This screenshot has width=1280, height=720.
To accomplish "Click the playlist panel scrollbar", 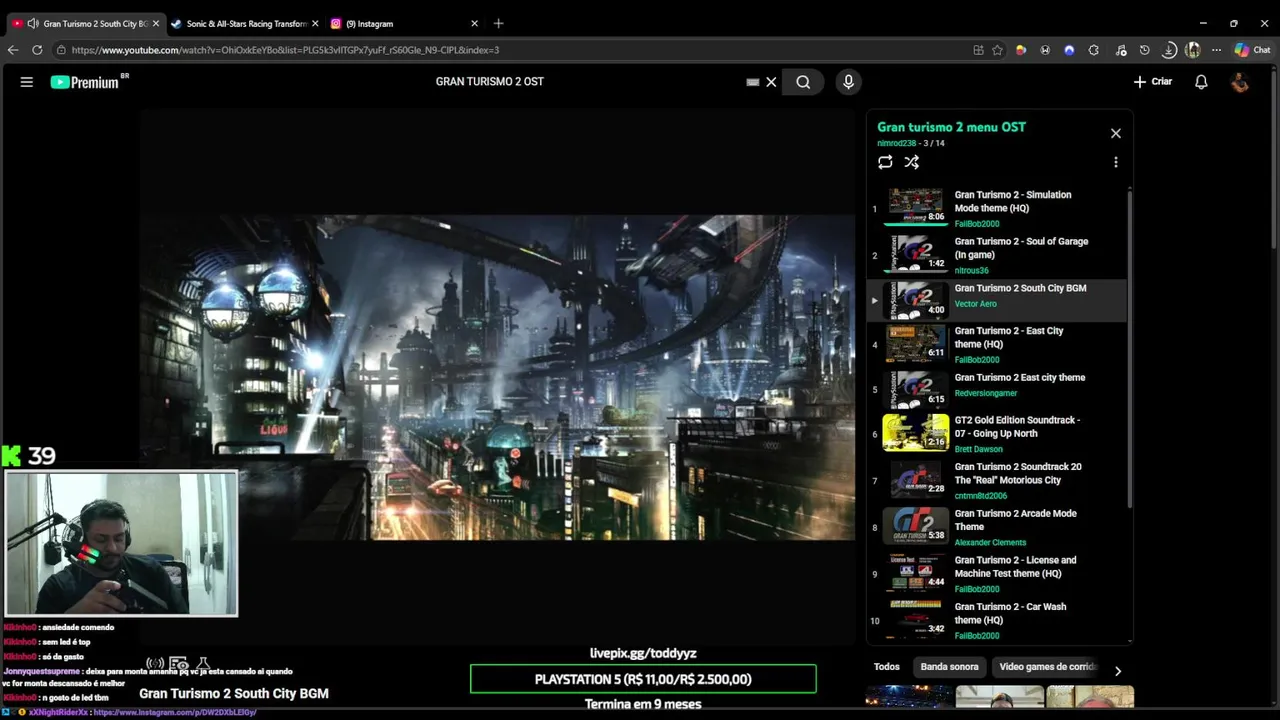I will pos(1130,350).
